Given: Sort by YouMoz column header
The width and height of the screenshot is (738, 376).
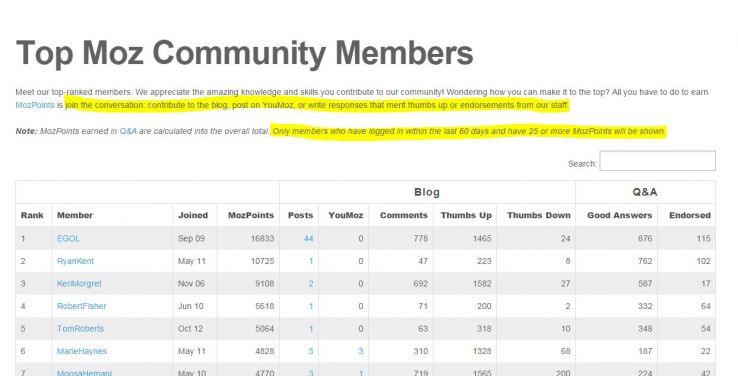Looking at the screenshot, I should pyautogui.click(x=346, y=216).
